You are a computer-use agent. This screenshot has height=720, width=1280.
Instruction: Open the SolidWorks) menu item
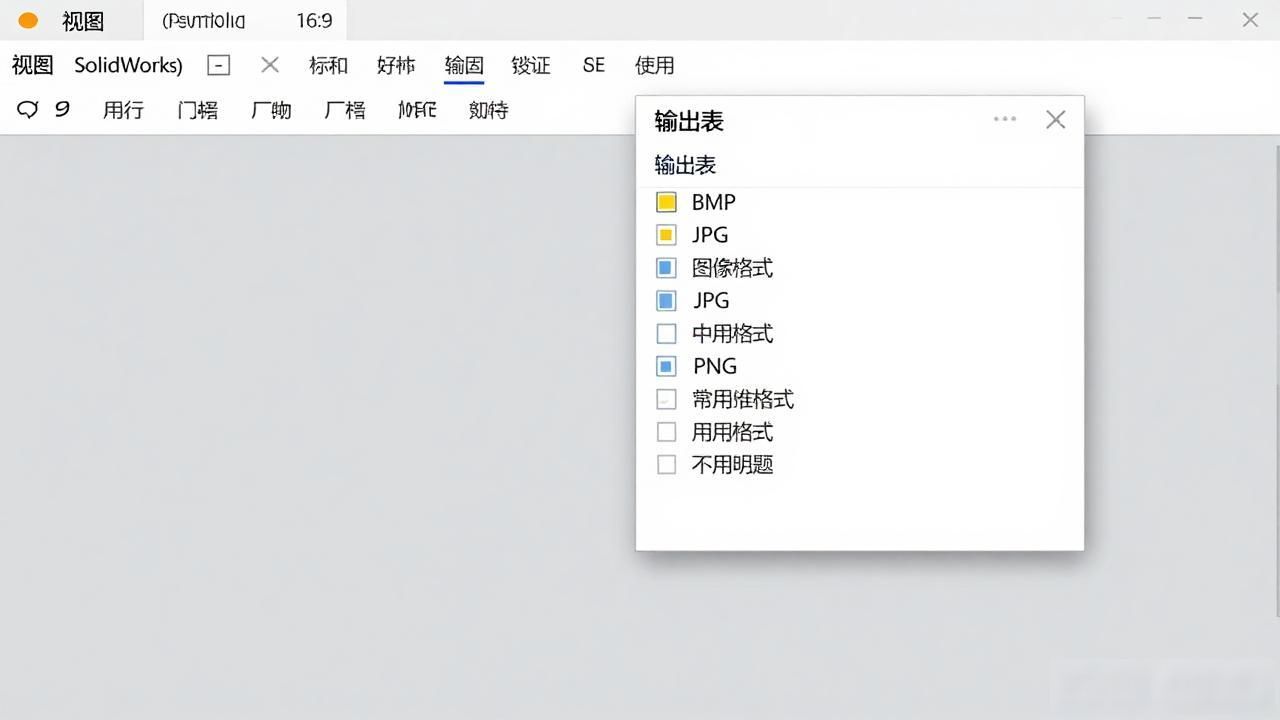128,65
